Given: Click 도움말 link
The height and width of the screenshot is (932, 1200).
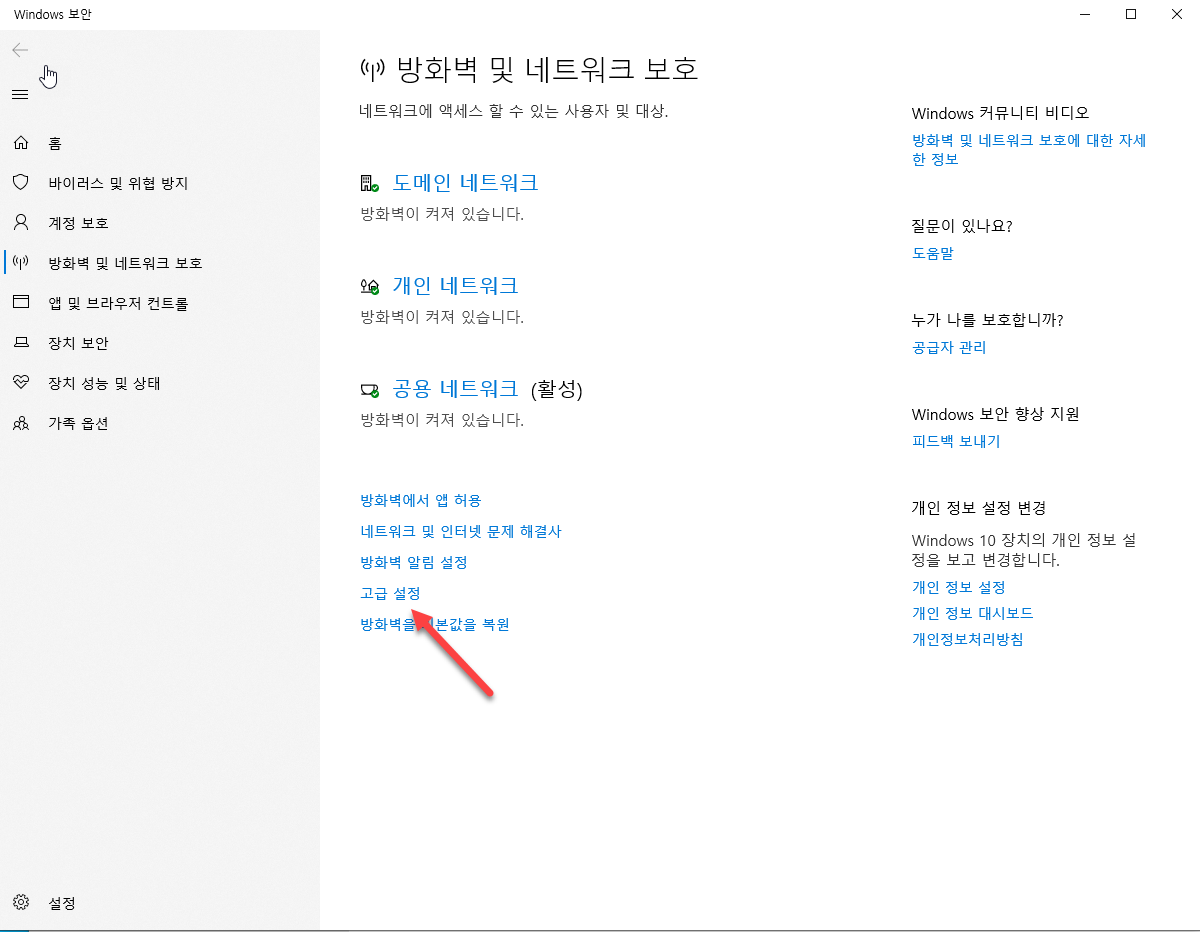Looking at the screenshot, I should point(933,253).
